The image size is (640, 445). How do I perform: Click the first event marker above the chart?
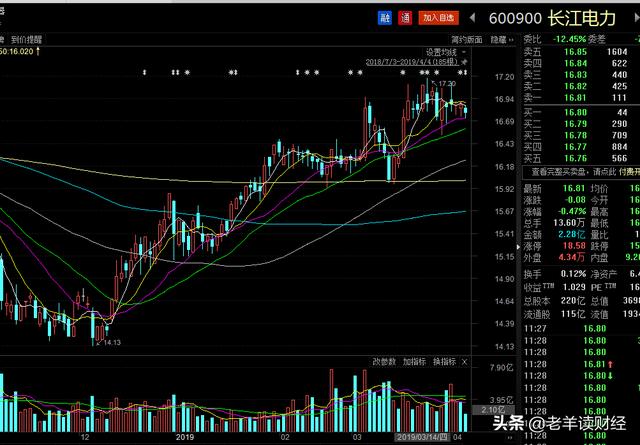pos(144,73)
